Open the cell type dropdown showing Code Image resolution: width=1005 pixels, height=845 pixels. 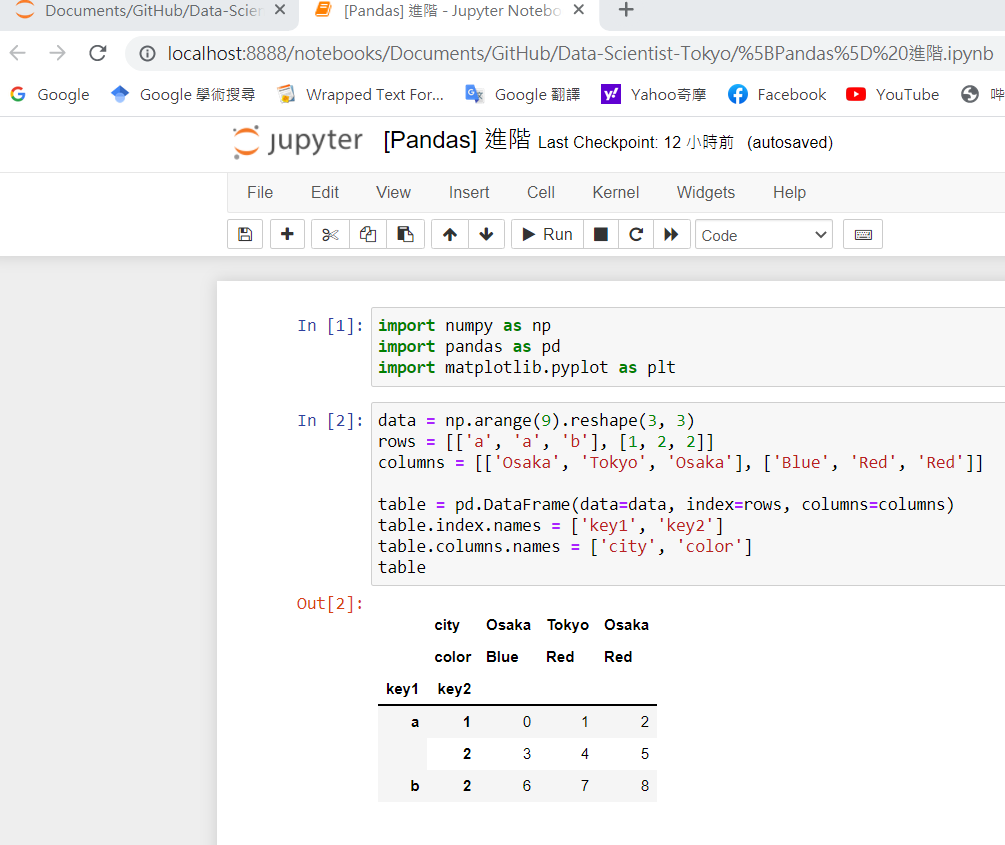(x=763, y=233)
